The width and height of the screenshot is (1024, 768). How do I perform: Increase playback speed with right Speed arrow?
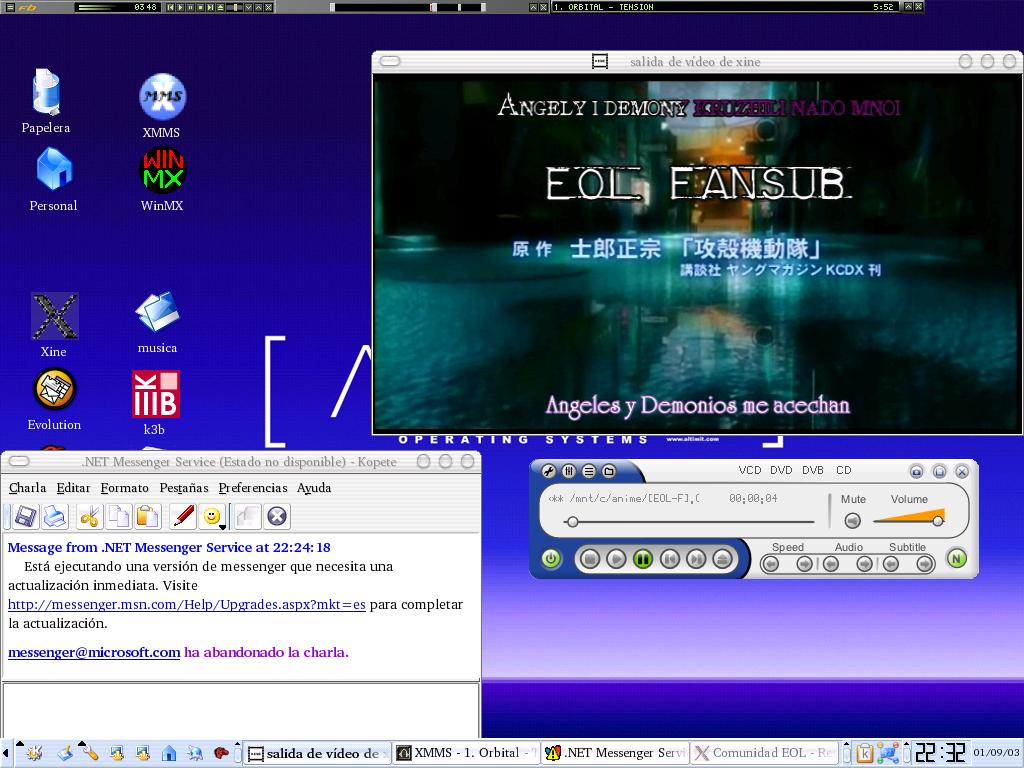coord(805,564)
